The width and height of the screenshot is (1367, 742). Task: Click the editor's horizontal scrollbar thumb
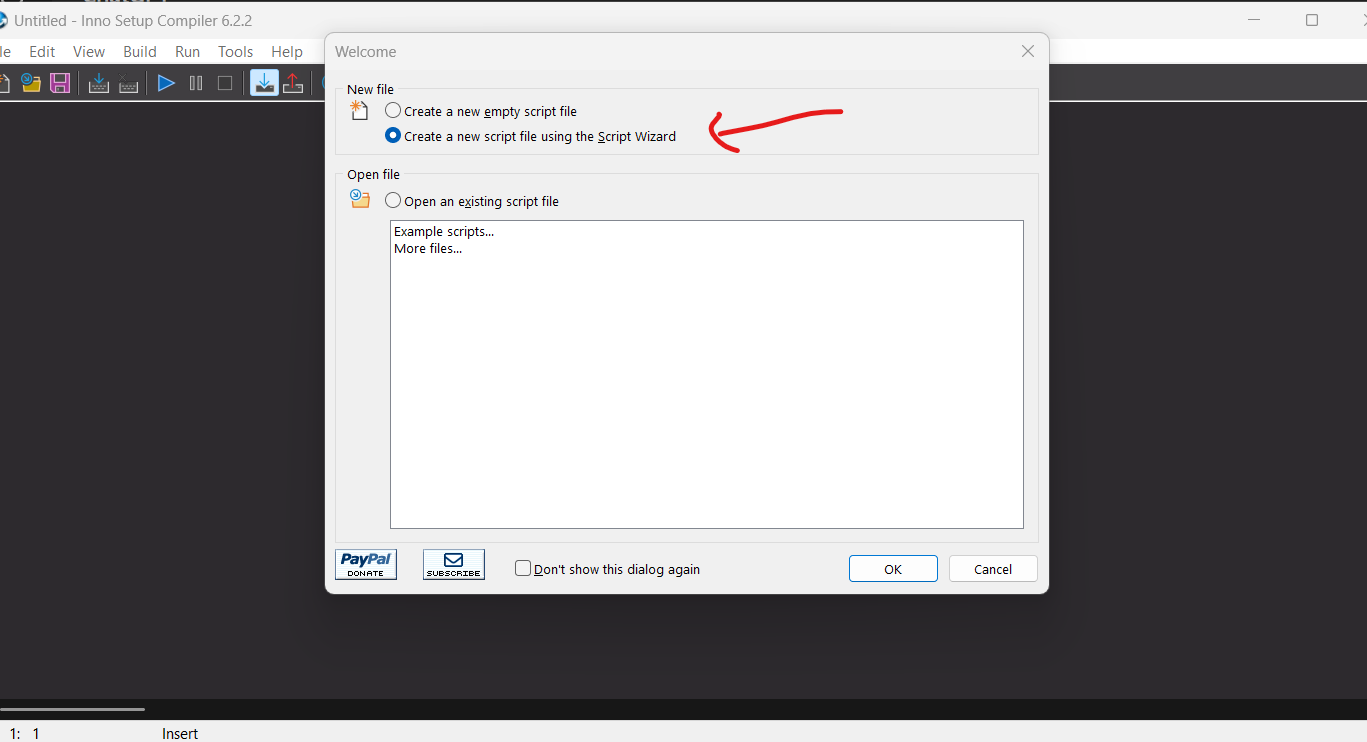(72, 710)
